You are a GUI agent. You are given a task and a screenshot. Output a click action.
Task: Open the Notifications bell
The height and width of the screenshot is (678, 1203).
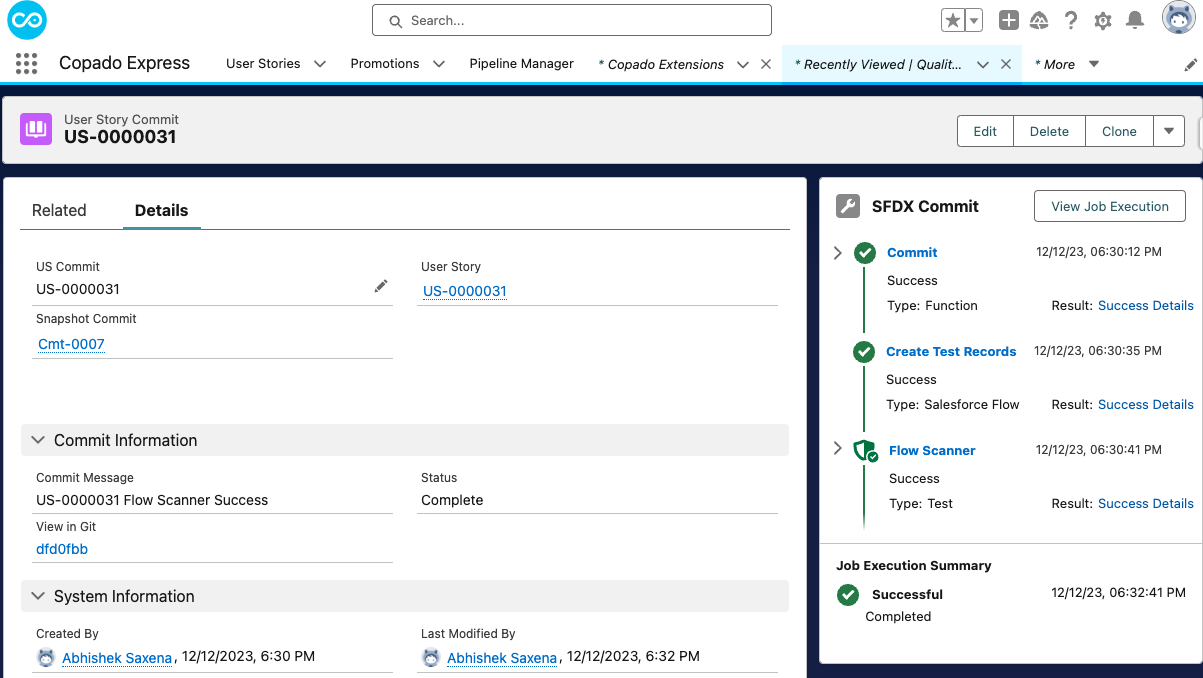[x=1135, y=20]
